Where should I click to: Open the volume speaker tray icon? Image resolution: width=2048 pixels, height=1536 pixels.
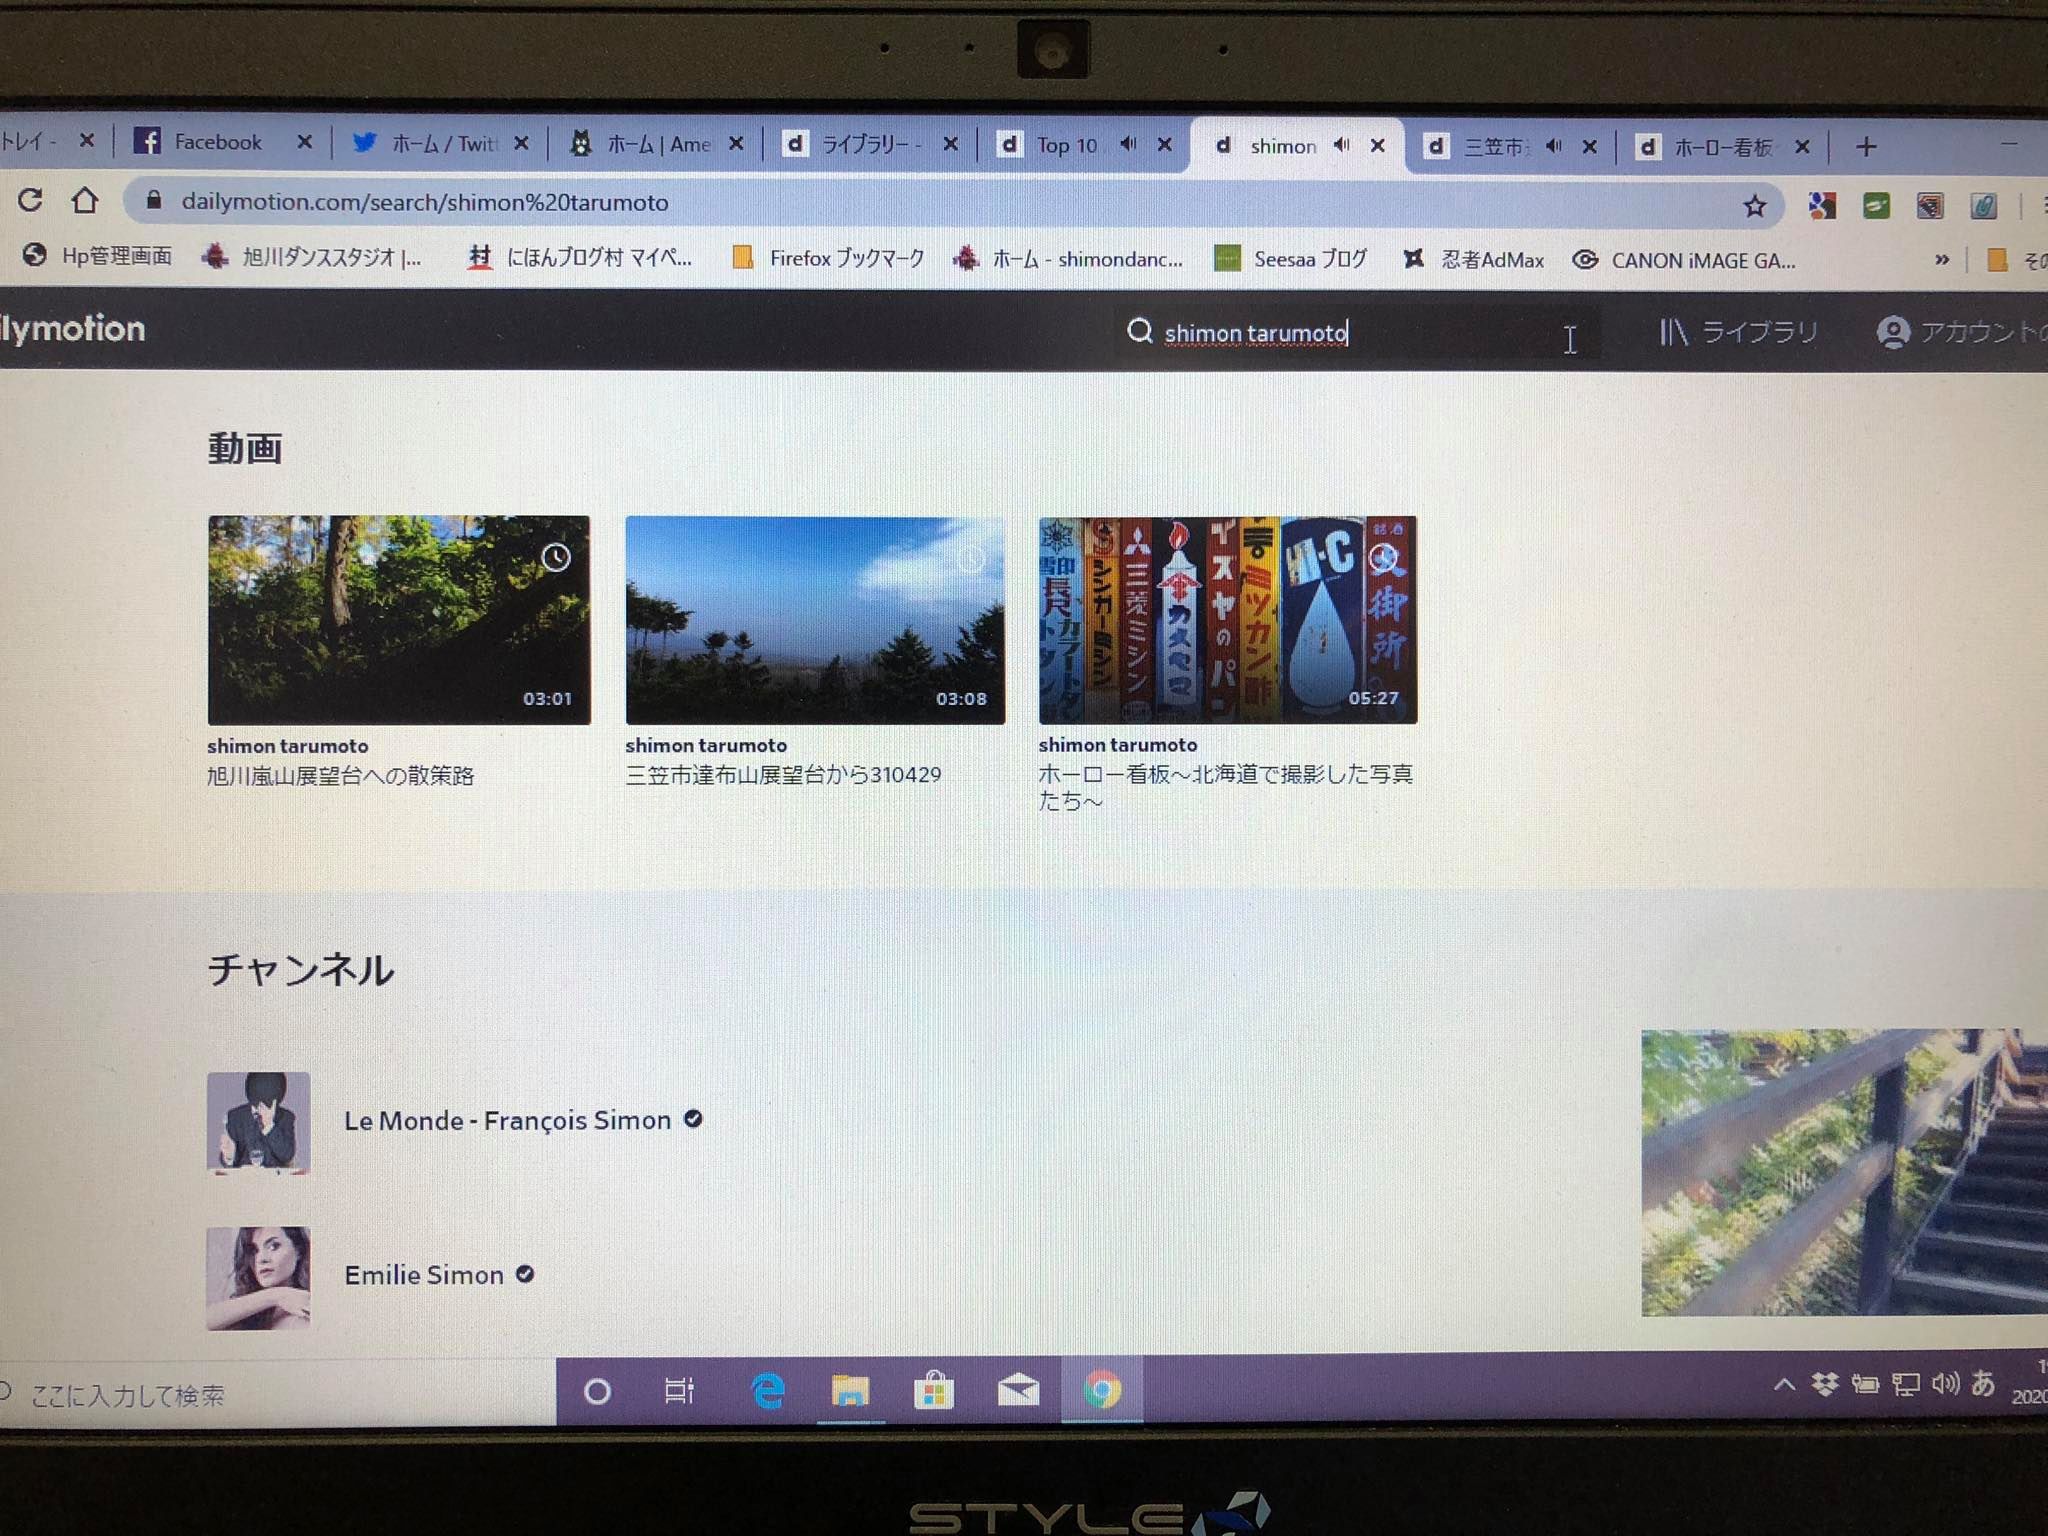pyautogui.click(x=1945, y=1384)
